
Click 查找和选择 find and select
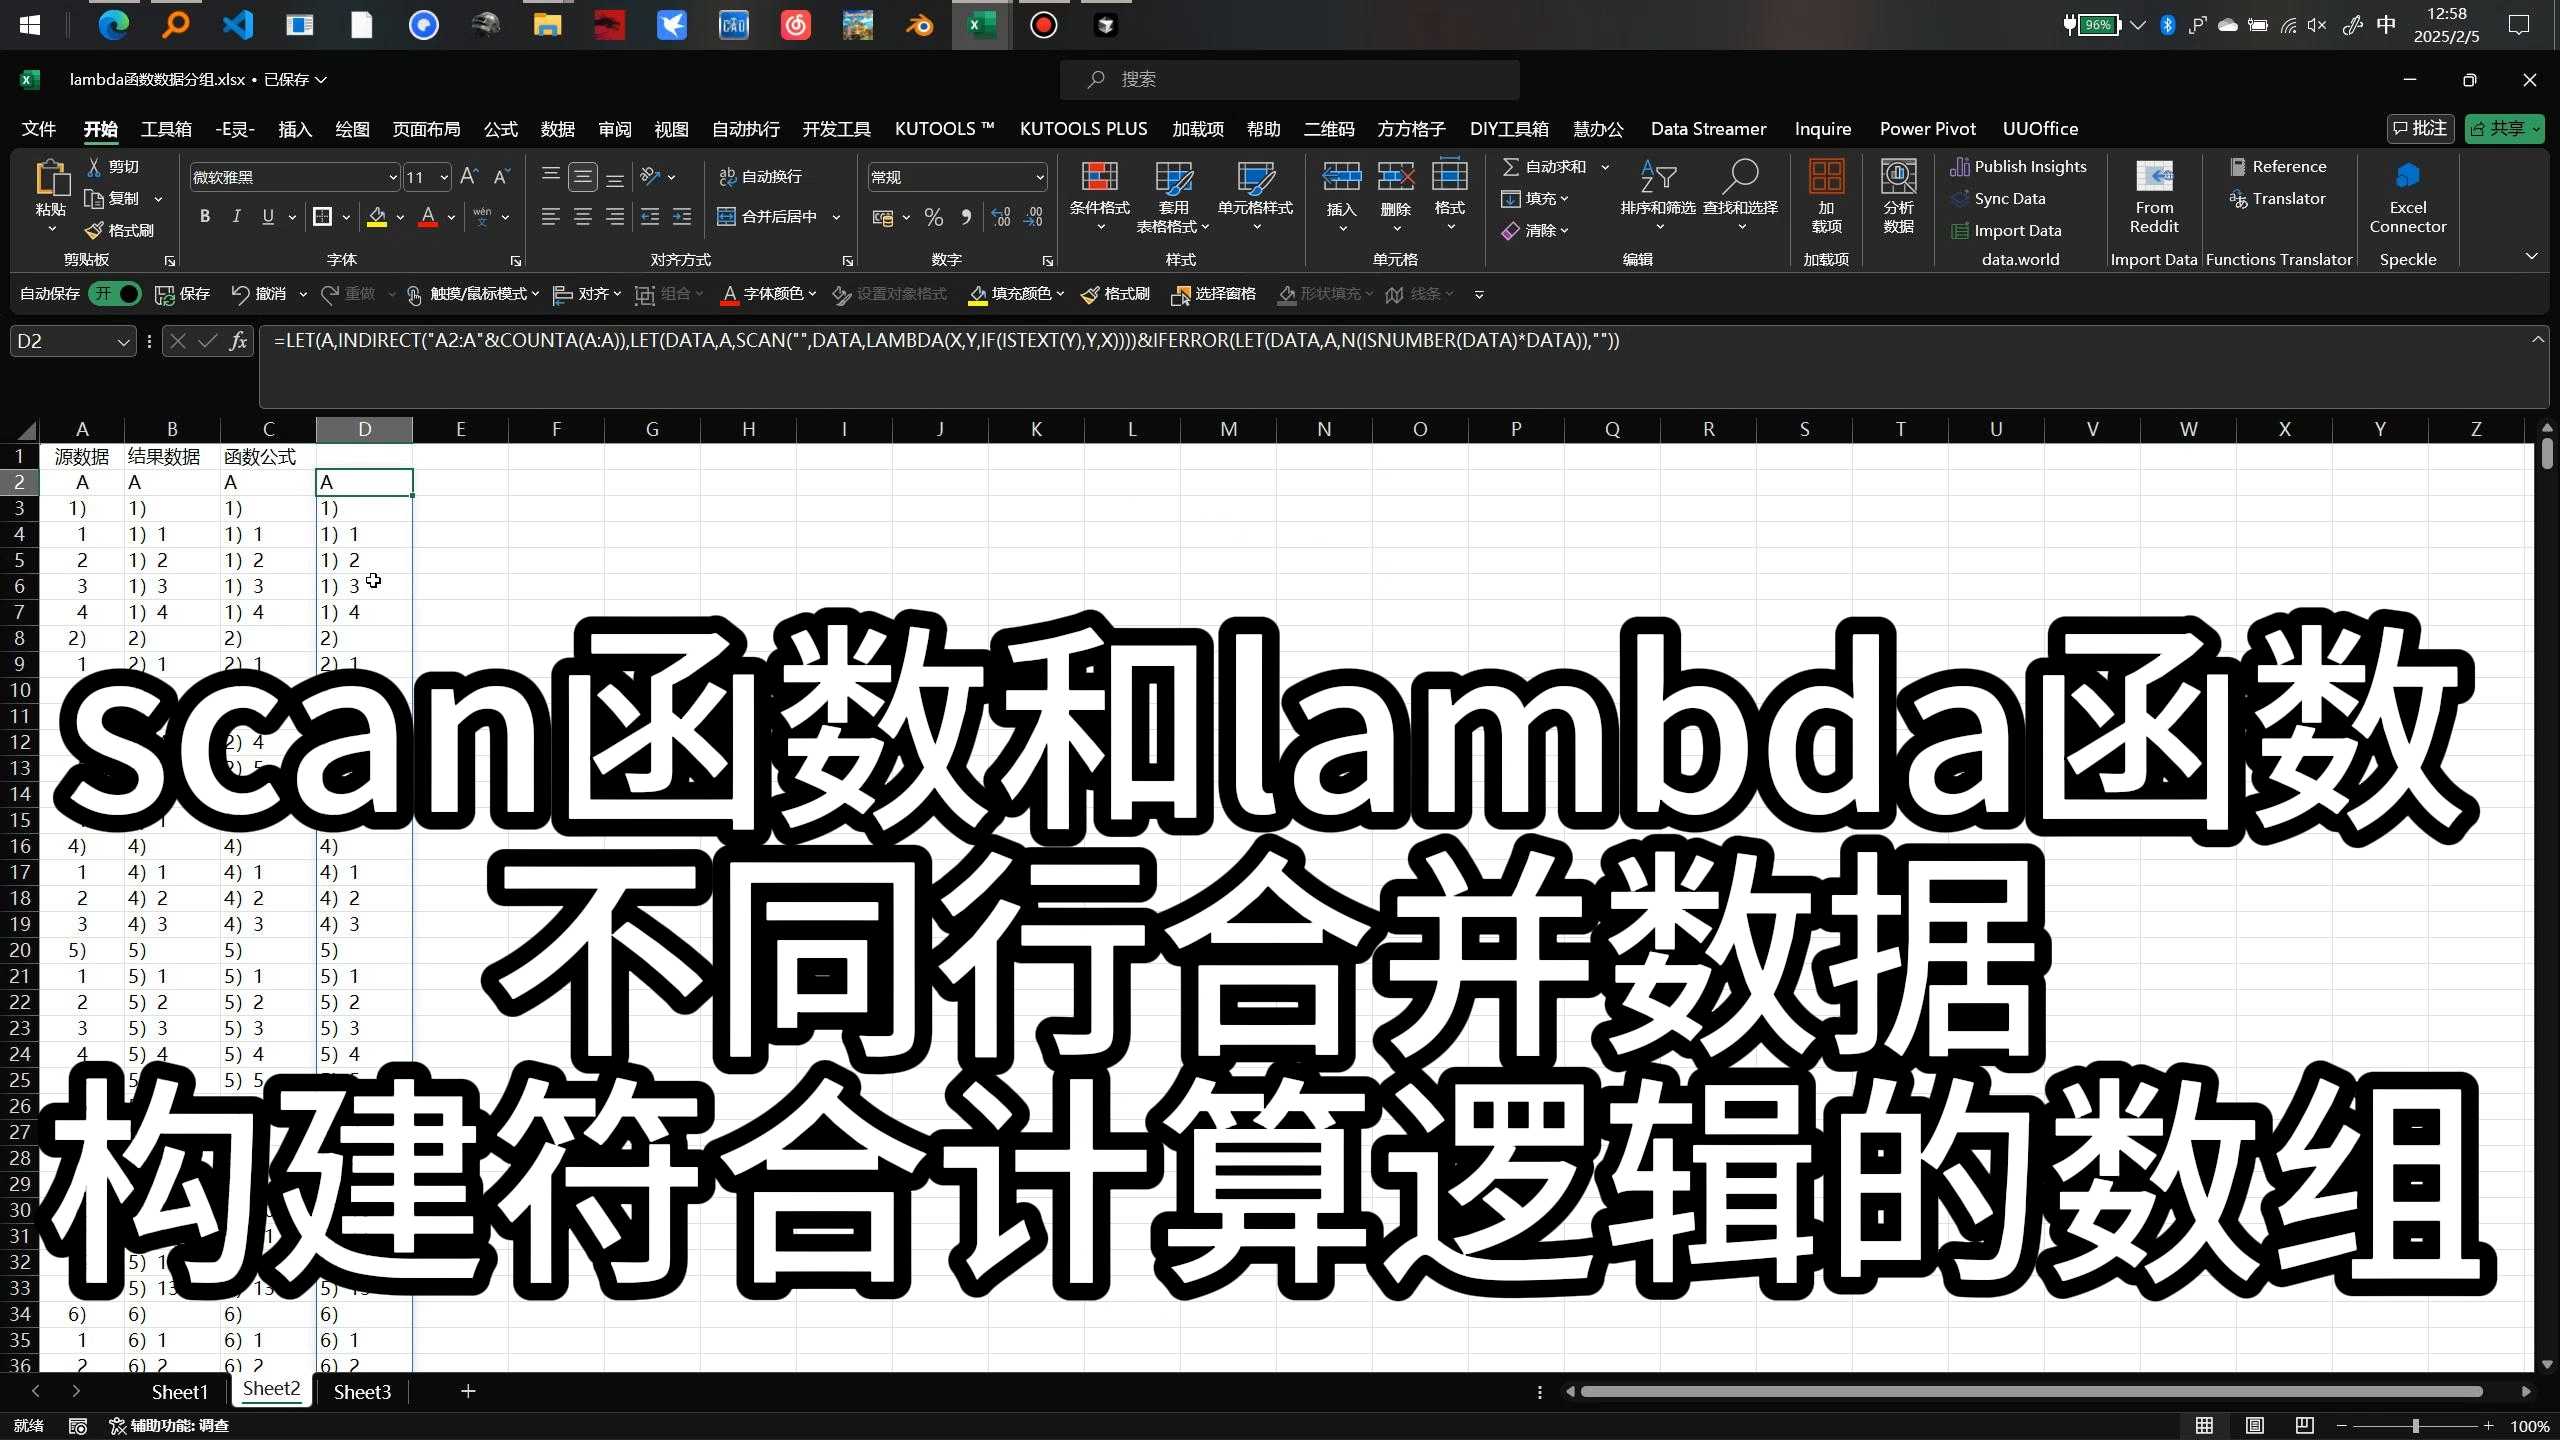[x=1740, y=197]
